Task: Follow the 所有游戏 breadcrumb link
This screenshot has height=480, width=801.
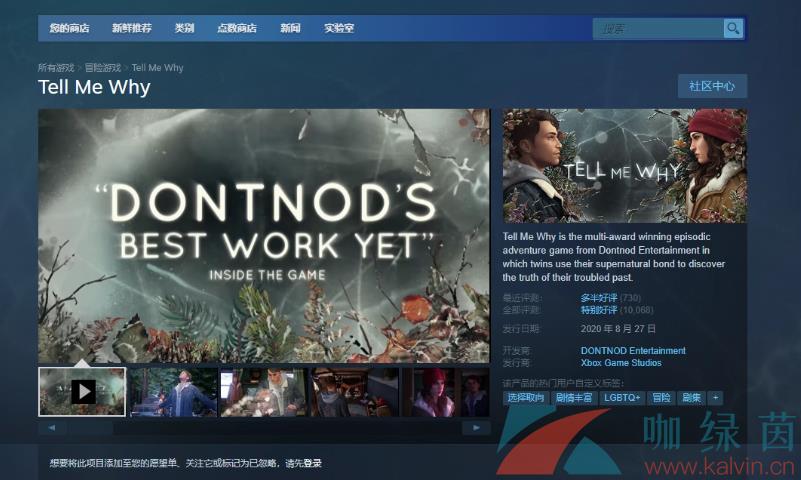Action: (56, 67)
